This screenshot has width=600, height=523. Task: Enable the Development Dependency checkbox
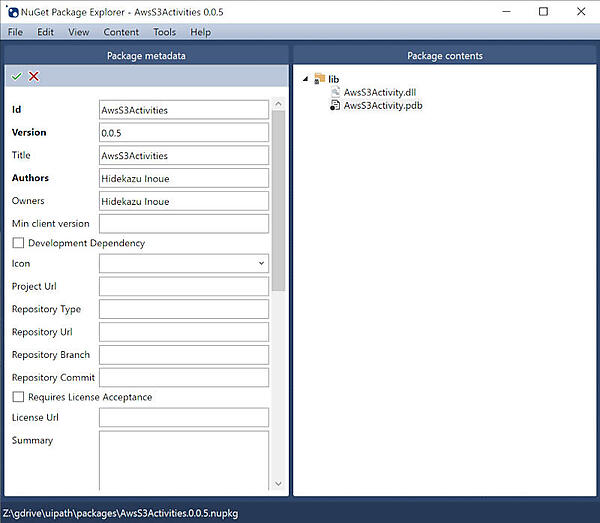(x=18, y=243)
